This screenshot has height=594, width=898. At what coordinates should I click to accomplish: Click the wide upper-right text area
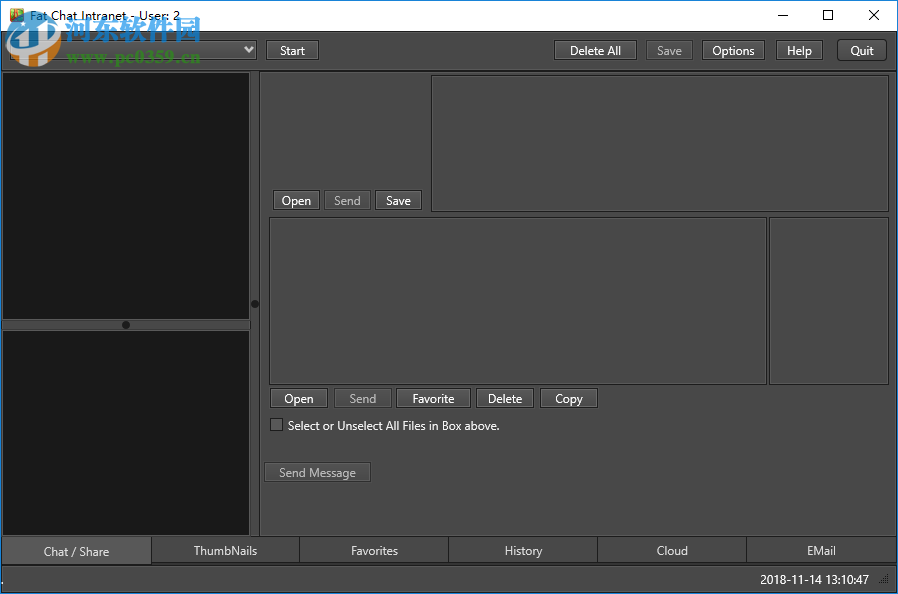[660, 143]
